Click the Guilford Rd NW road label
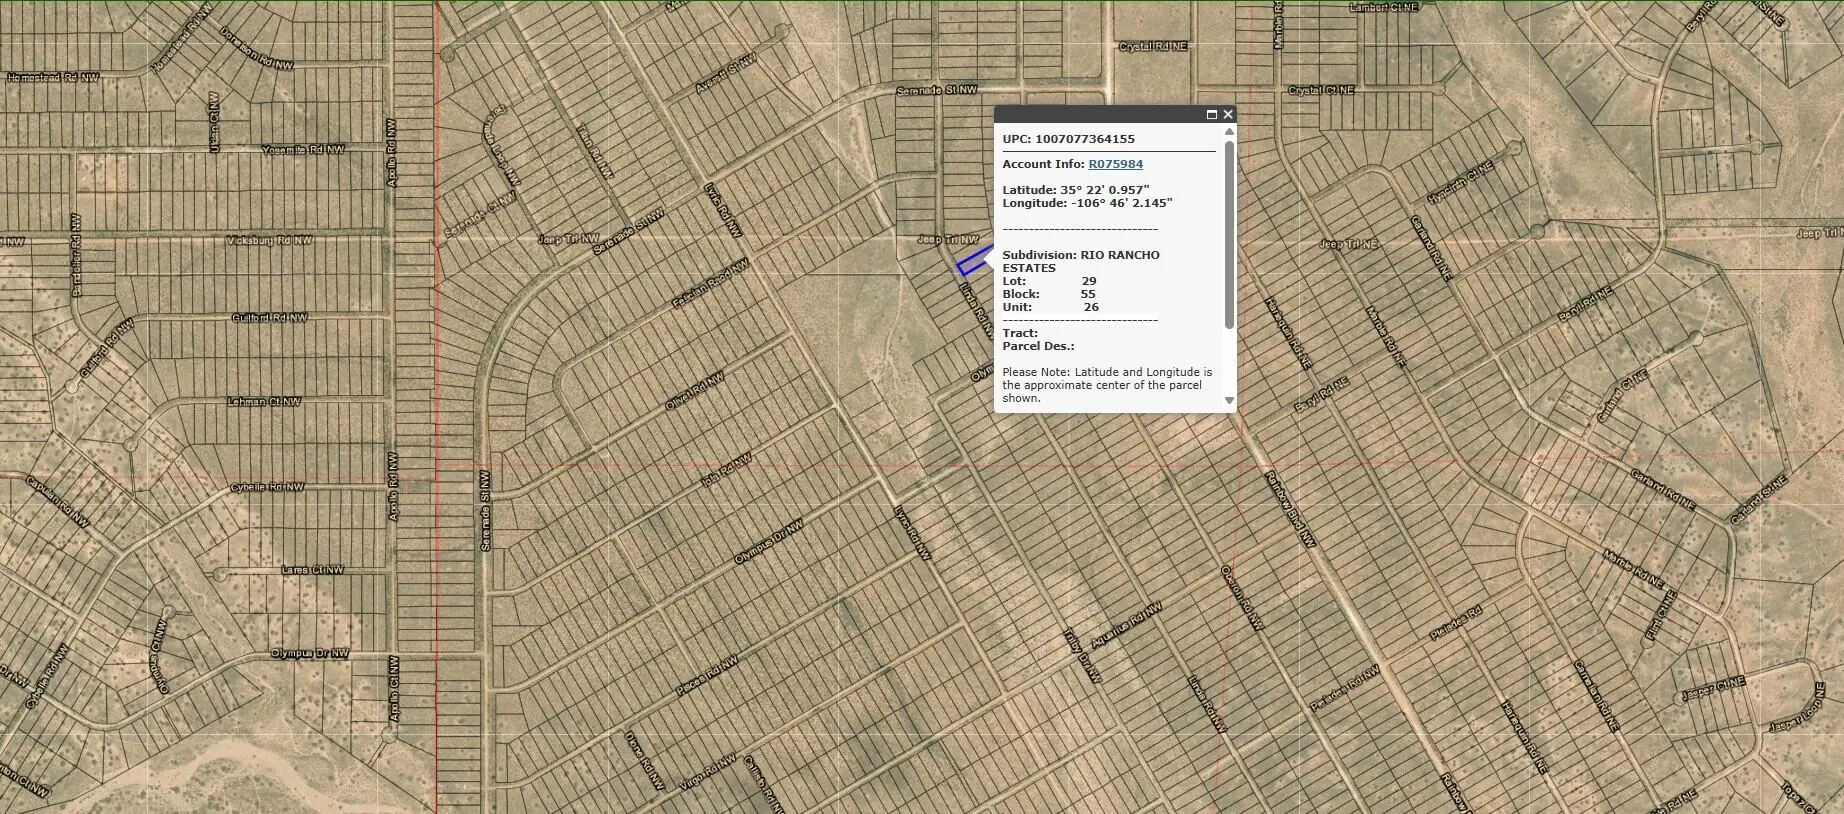This screenshot has width=1844, height=814. [269, 318]
